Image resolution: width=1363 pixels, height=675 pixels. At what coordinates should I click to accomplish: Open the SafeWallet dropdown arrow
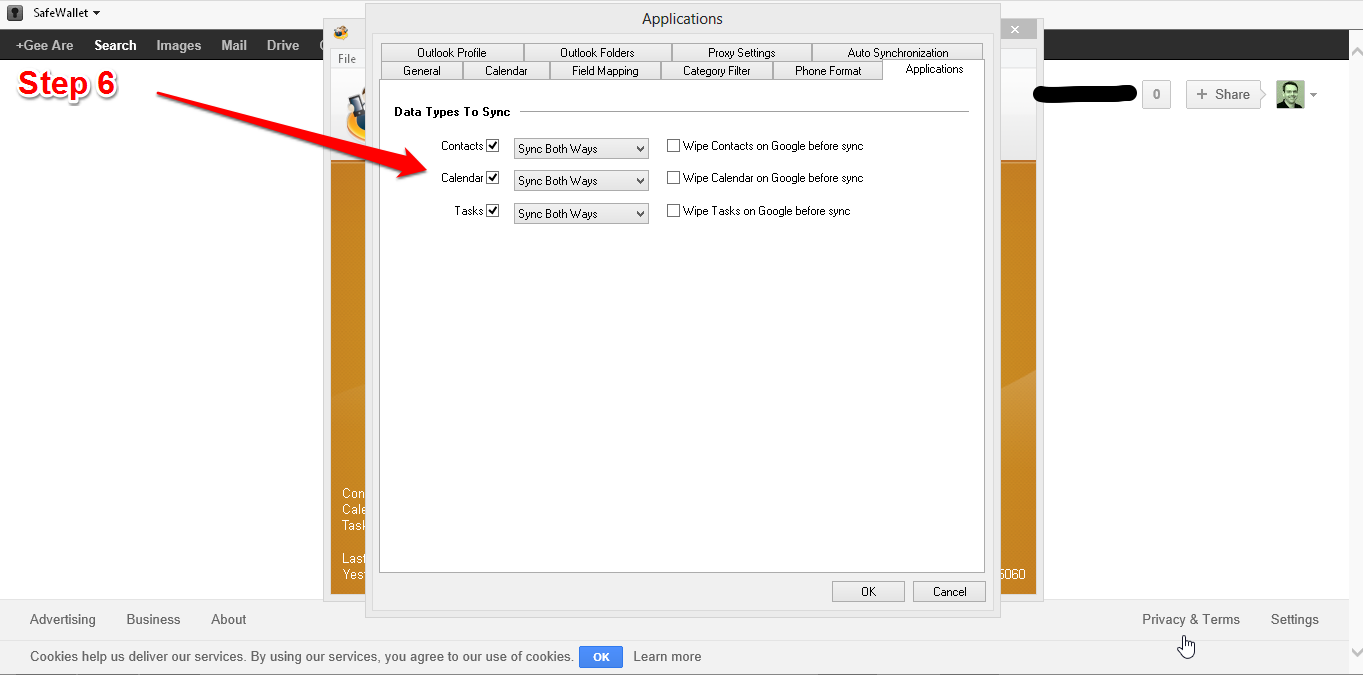pyautogui.click(x=96, y=13)
